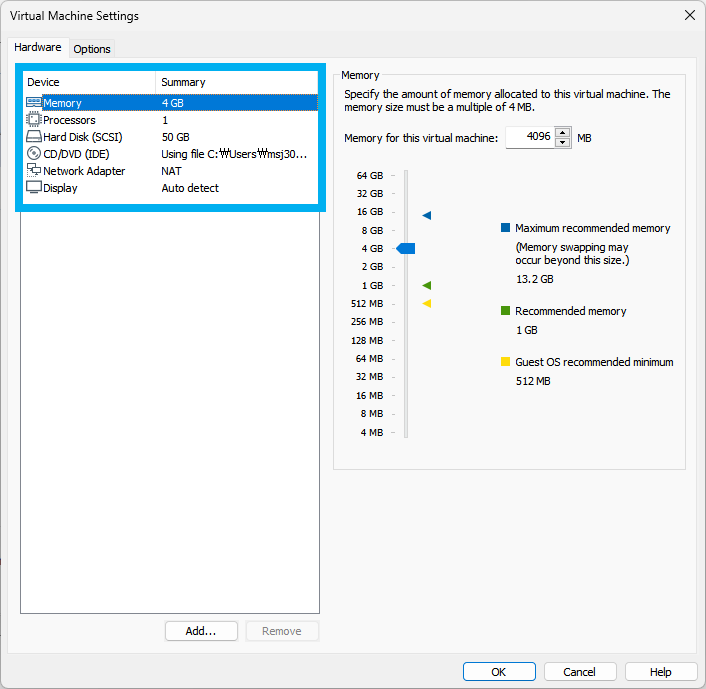This screenshot has width=706, height=689.
Task: Select the Hardware tab
Action: (x=38, y=47)
